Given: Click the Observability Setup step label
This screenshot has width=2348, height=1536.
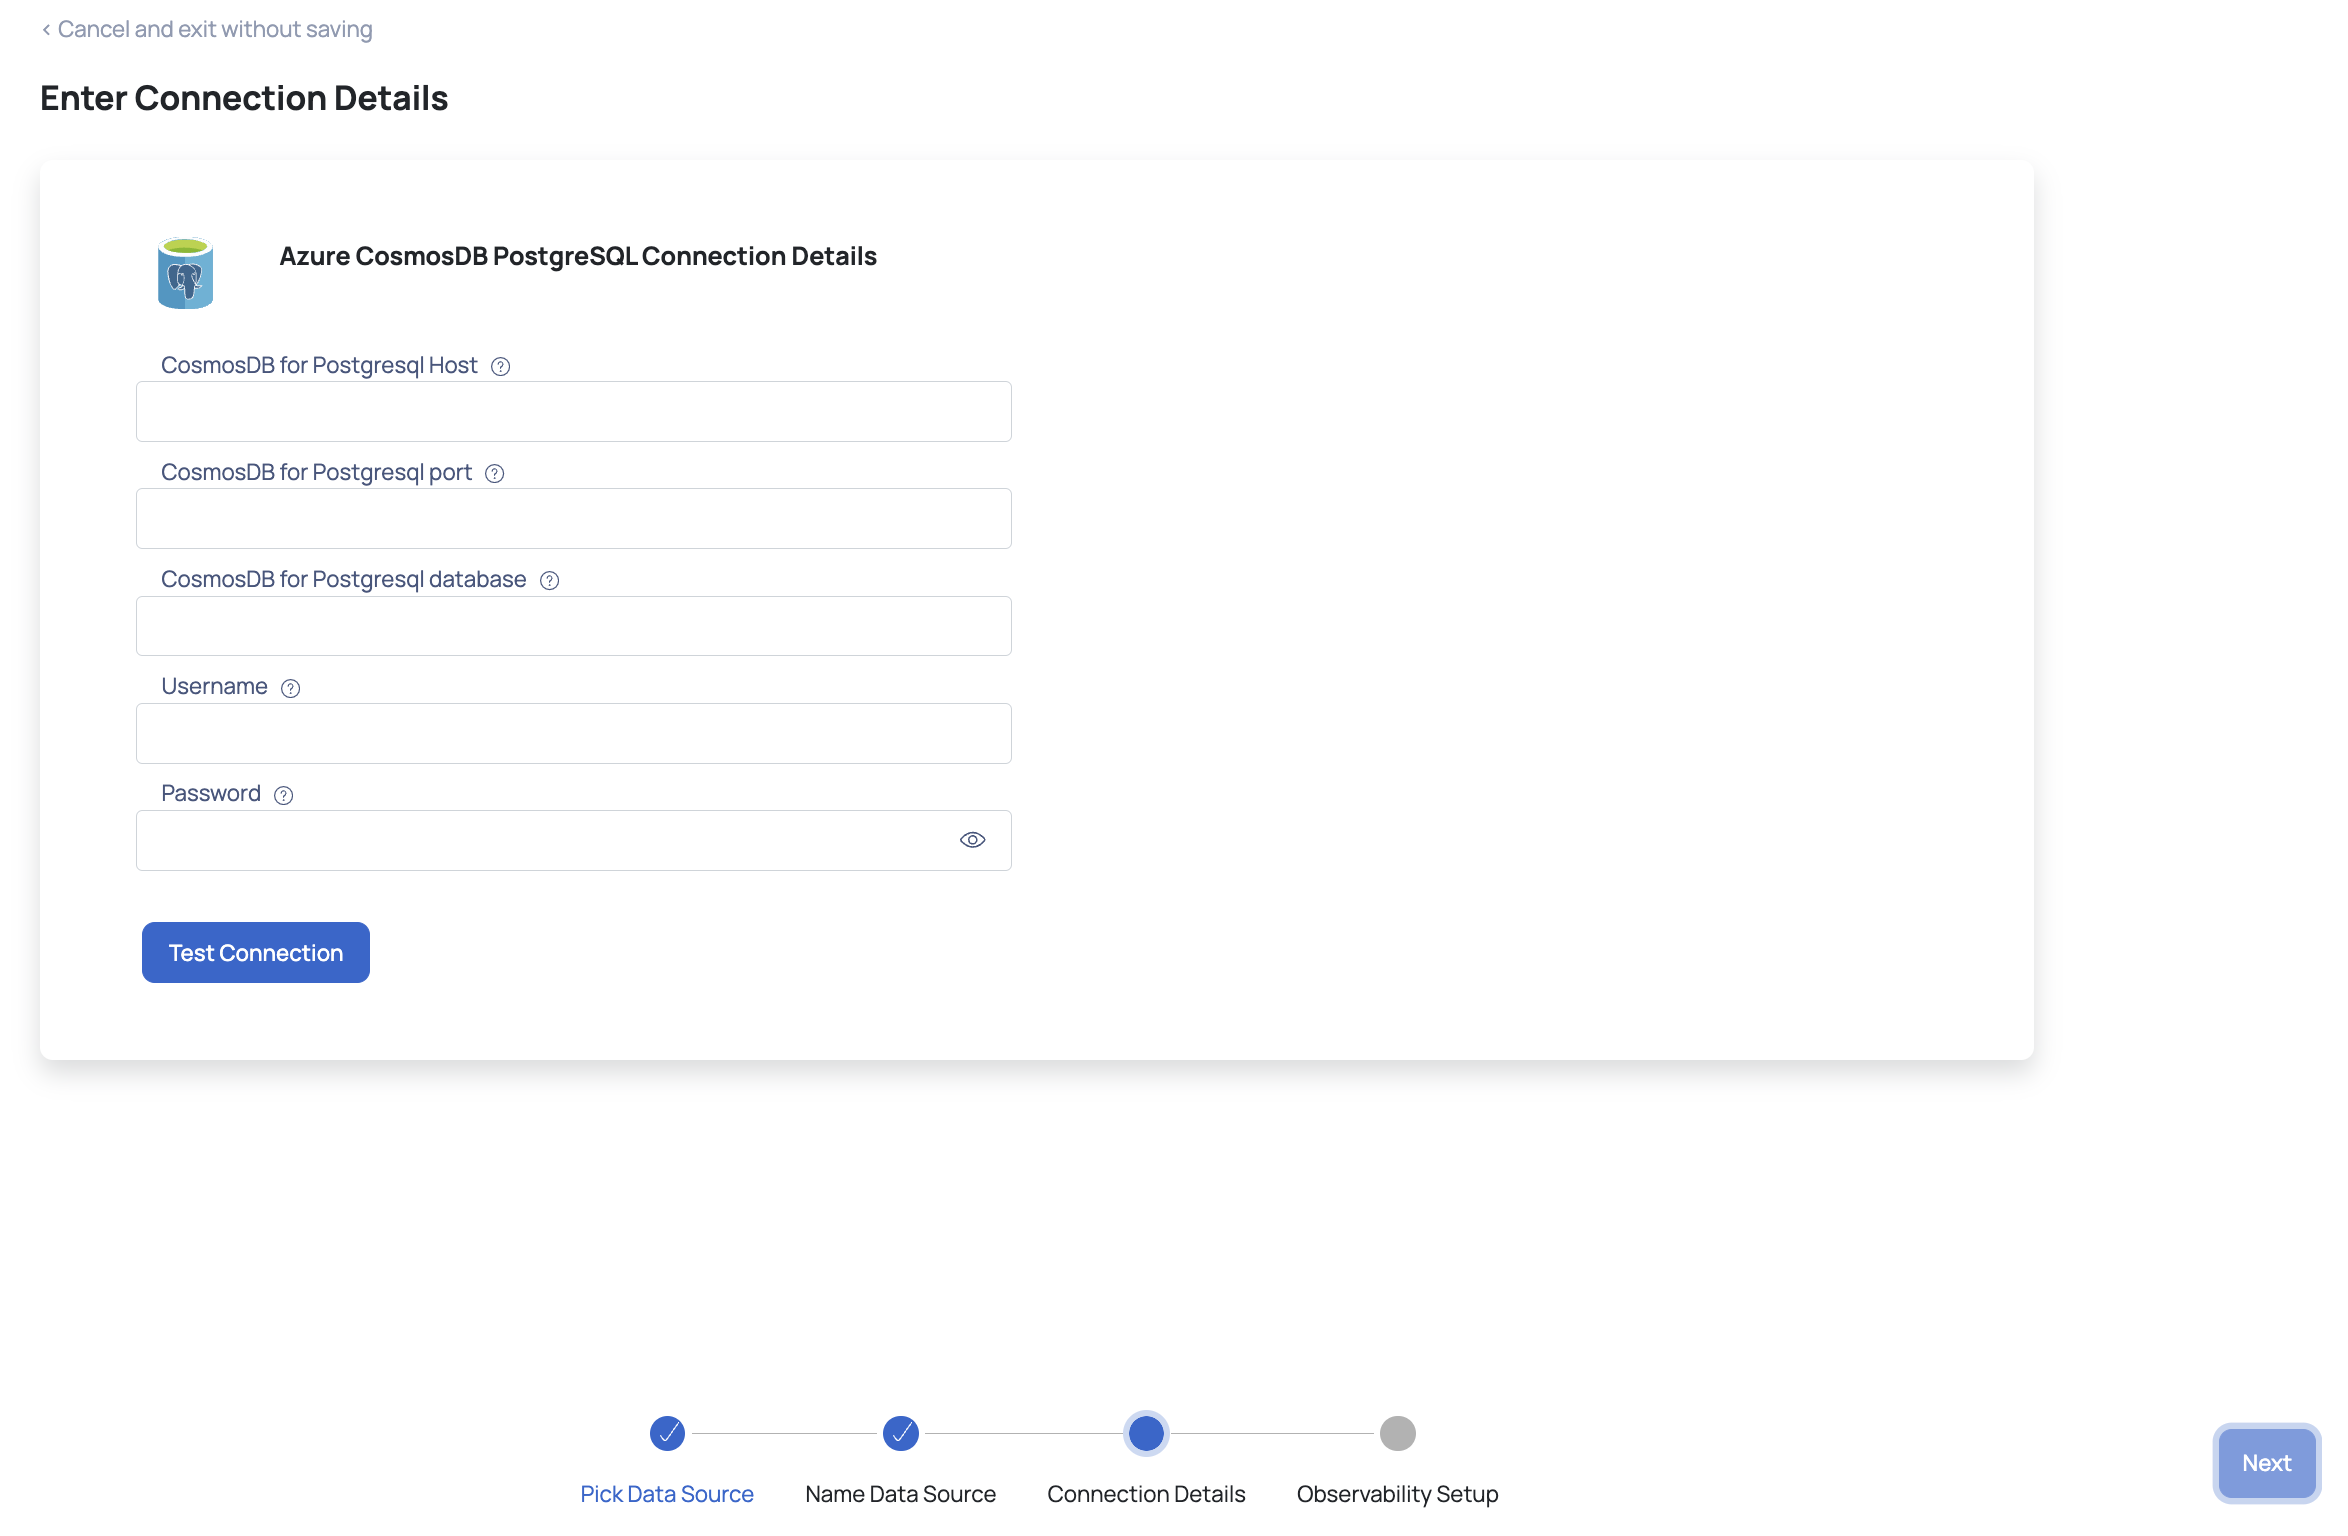Looking at the screenshot, I should [1398, 1494].
